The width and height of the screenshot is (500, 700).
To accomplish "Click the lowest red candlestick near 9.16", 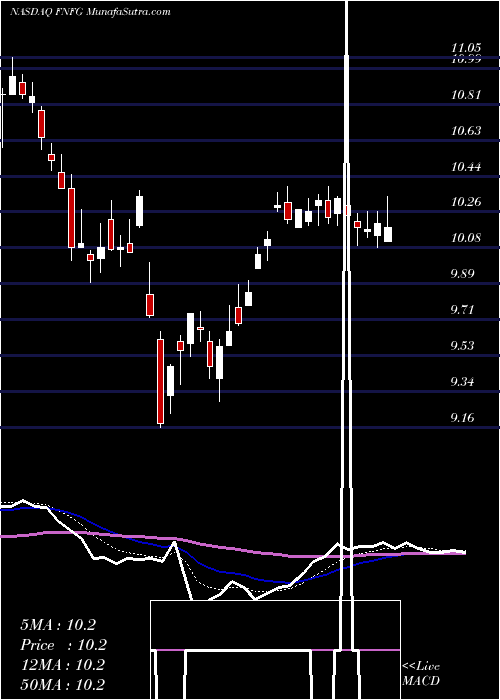I will pos(160,381).
